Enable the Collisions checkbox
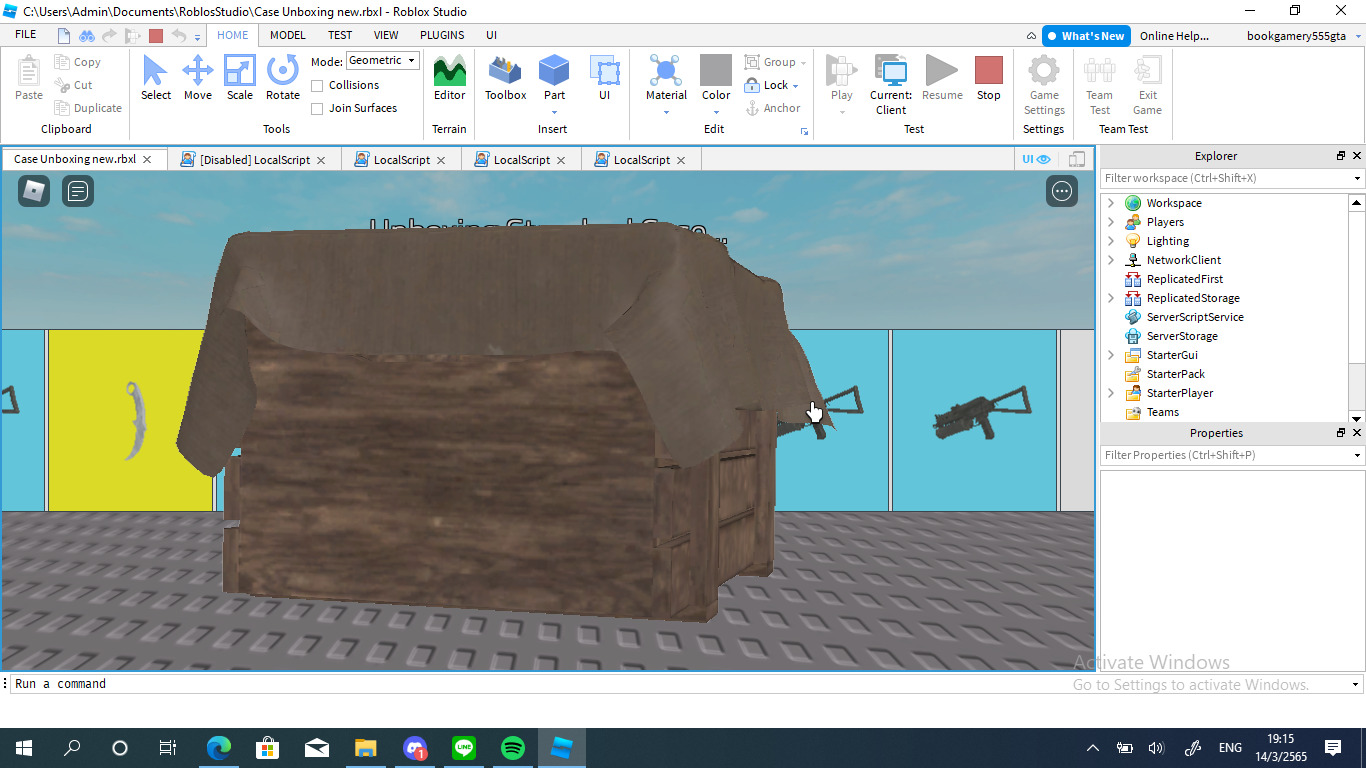Screen dimensions: 1366x768 [317, 85]
